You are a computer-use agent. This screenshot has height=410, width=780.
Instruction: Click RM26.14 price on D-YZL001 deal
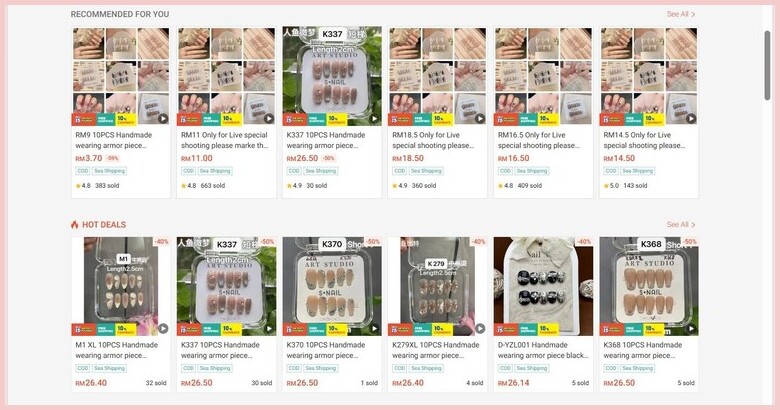[514, 383]
